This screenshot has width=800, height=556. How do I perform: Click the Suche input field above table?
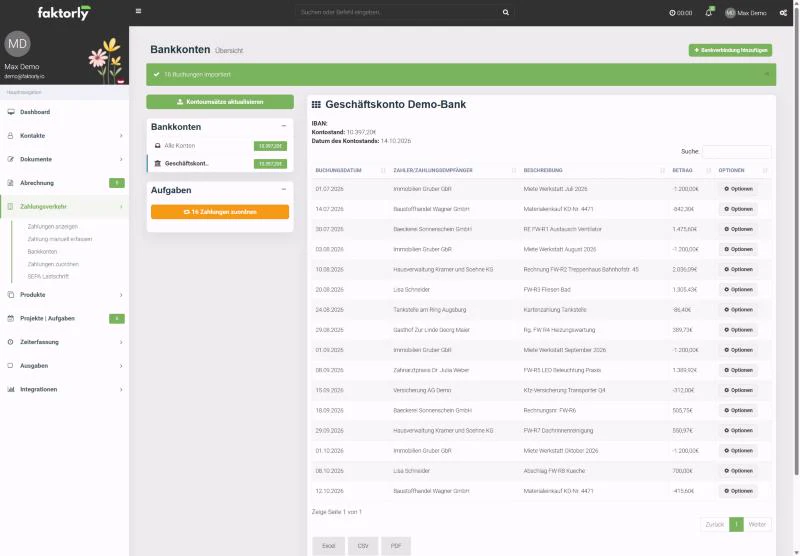click(x=736, y=151)
